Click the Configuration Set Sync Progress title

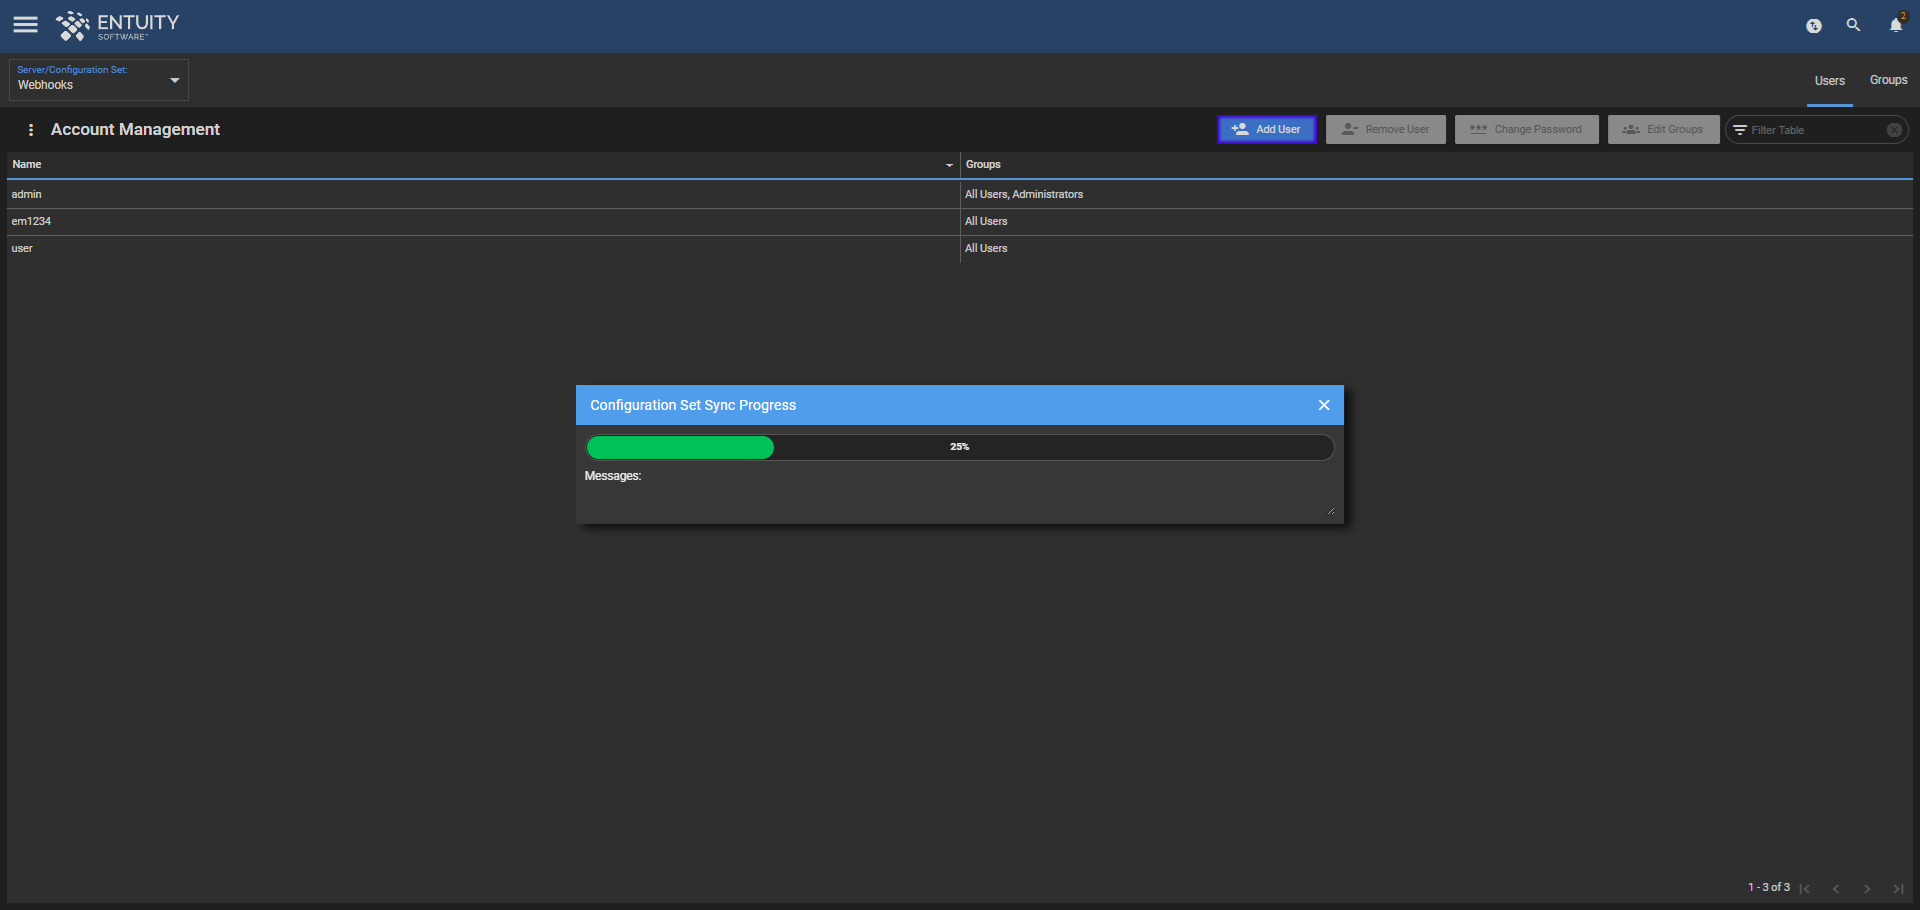693,405
